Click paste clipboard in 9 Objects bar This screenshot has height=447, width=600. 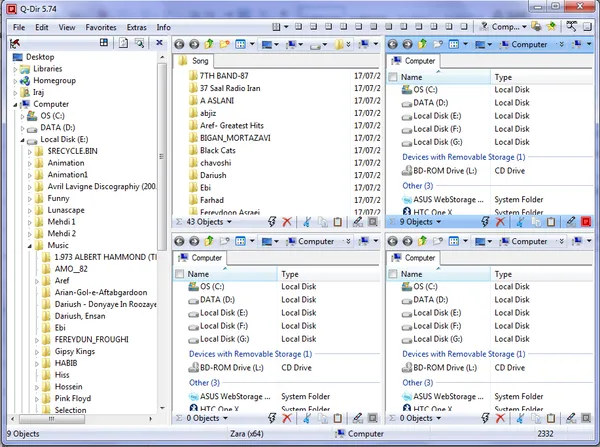pos(551,222)
